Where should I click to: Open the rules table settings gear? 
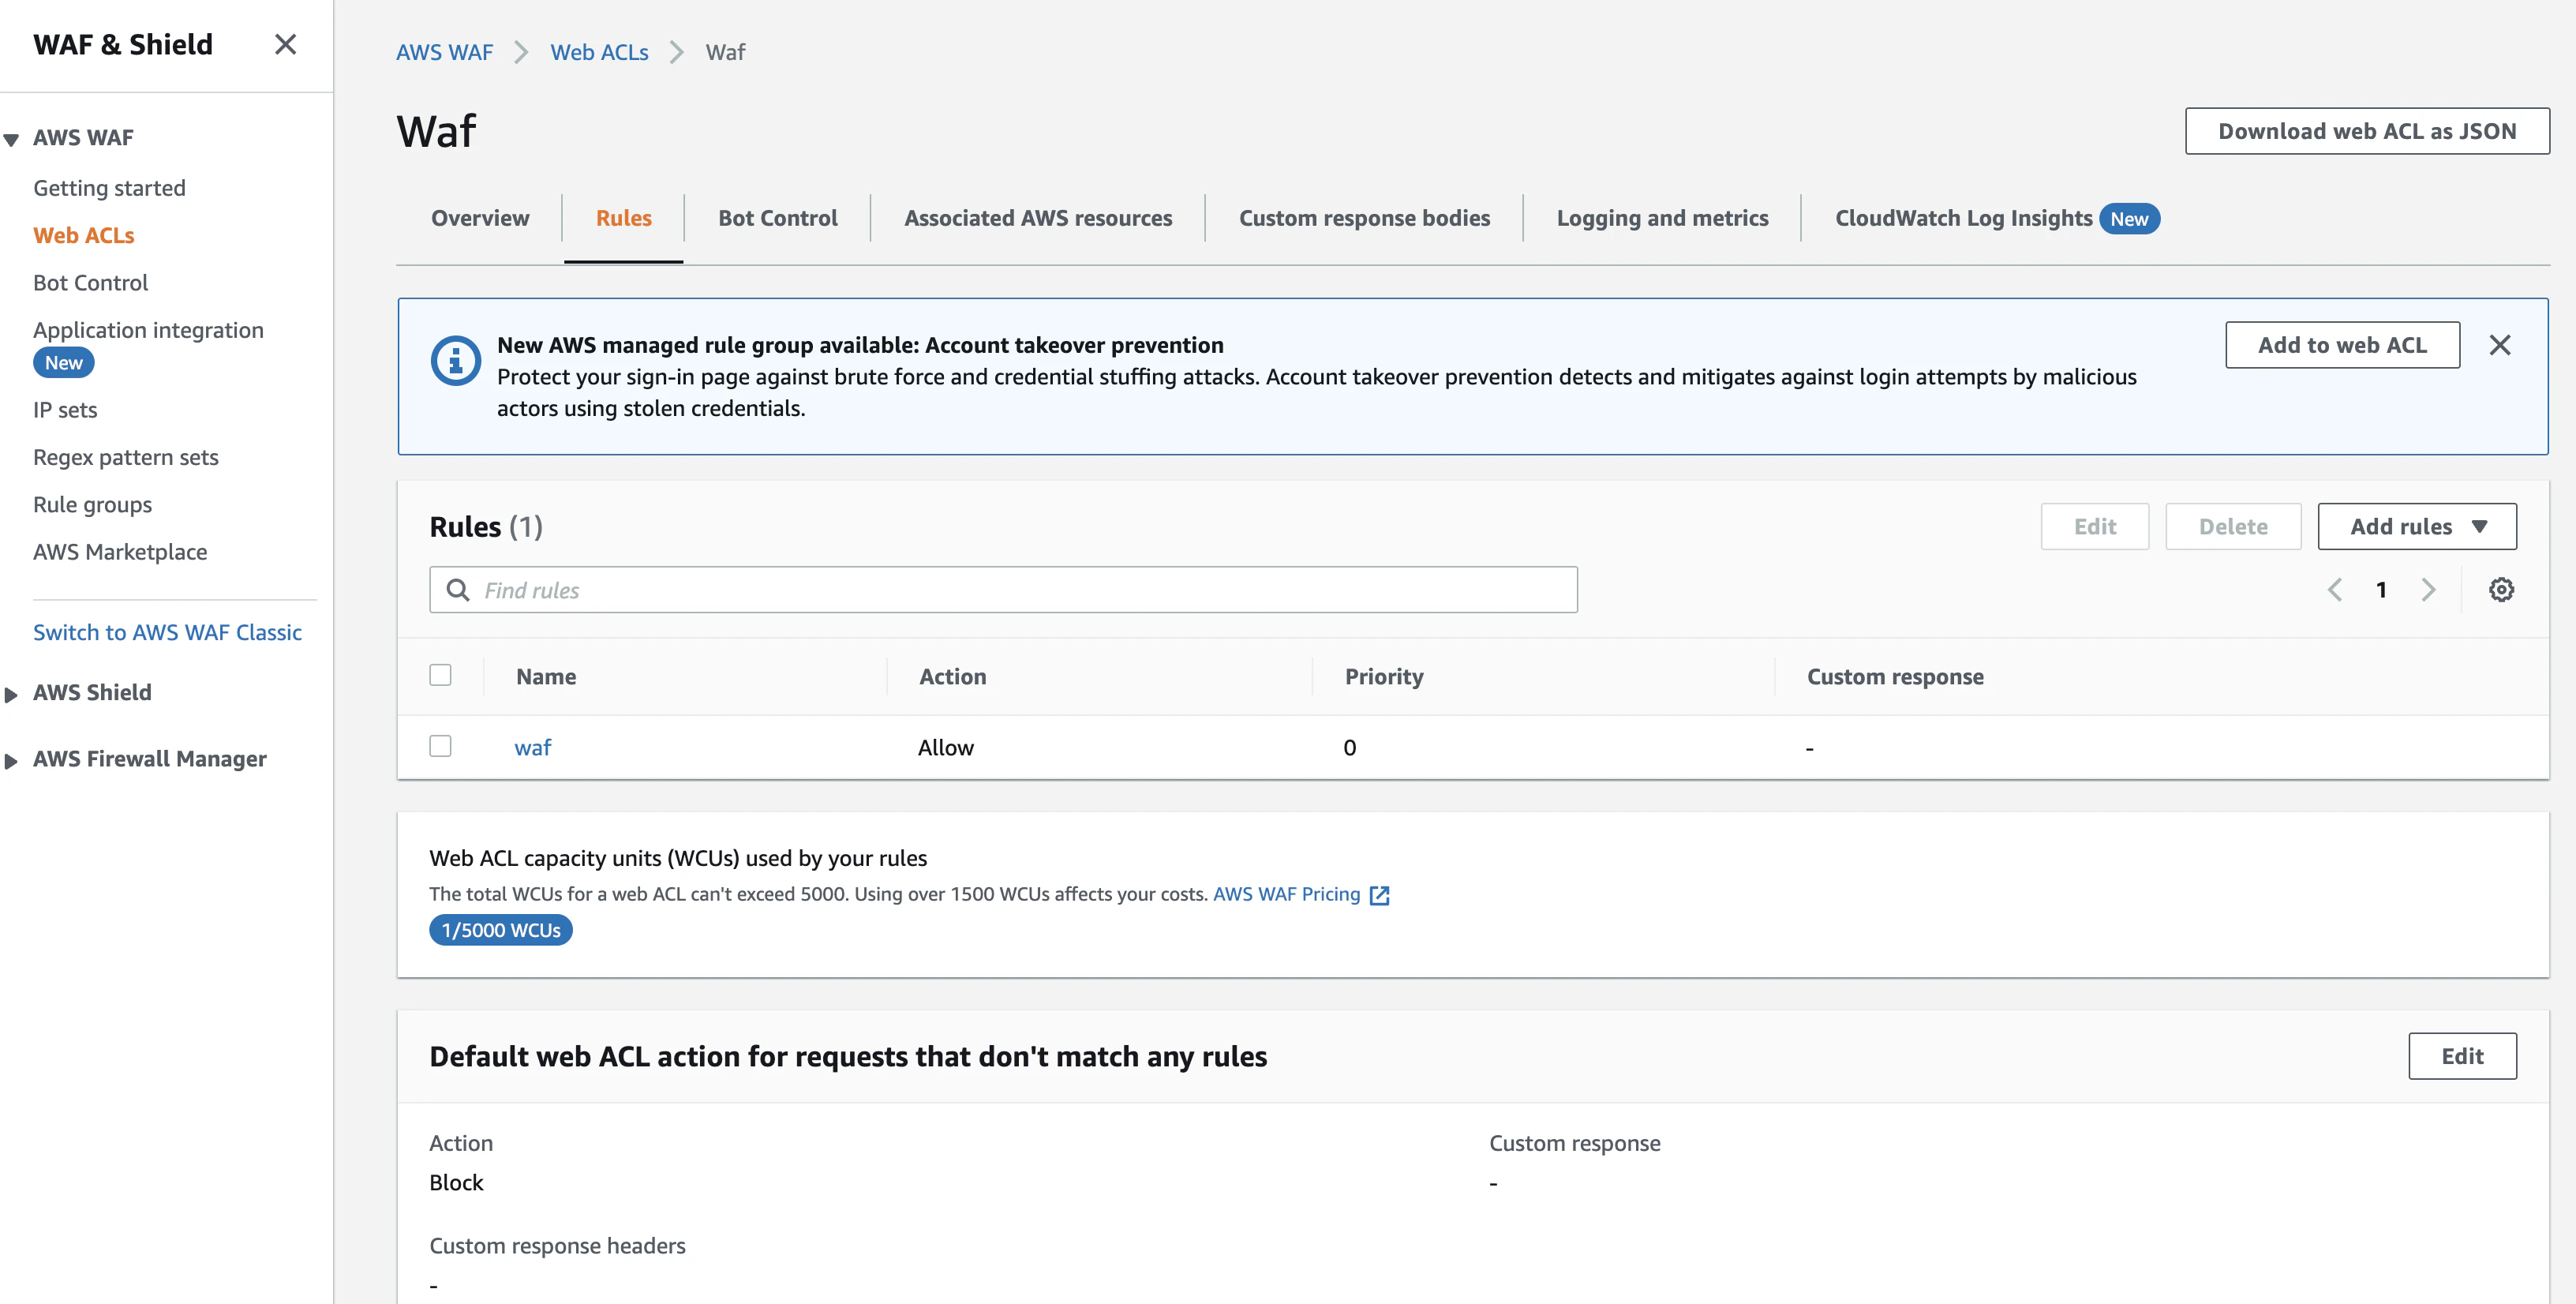[x=2501, y=590]
